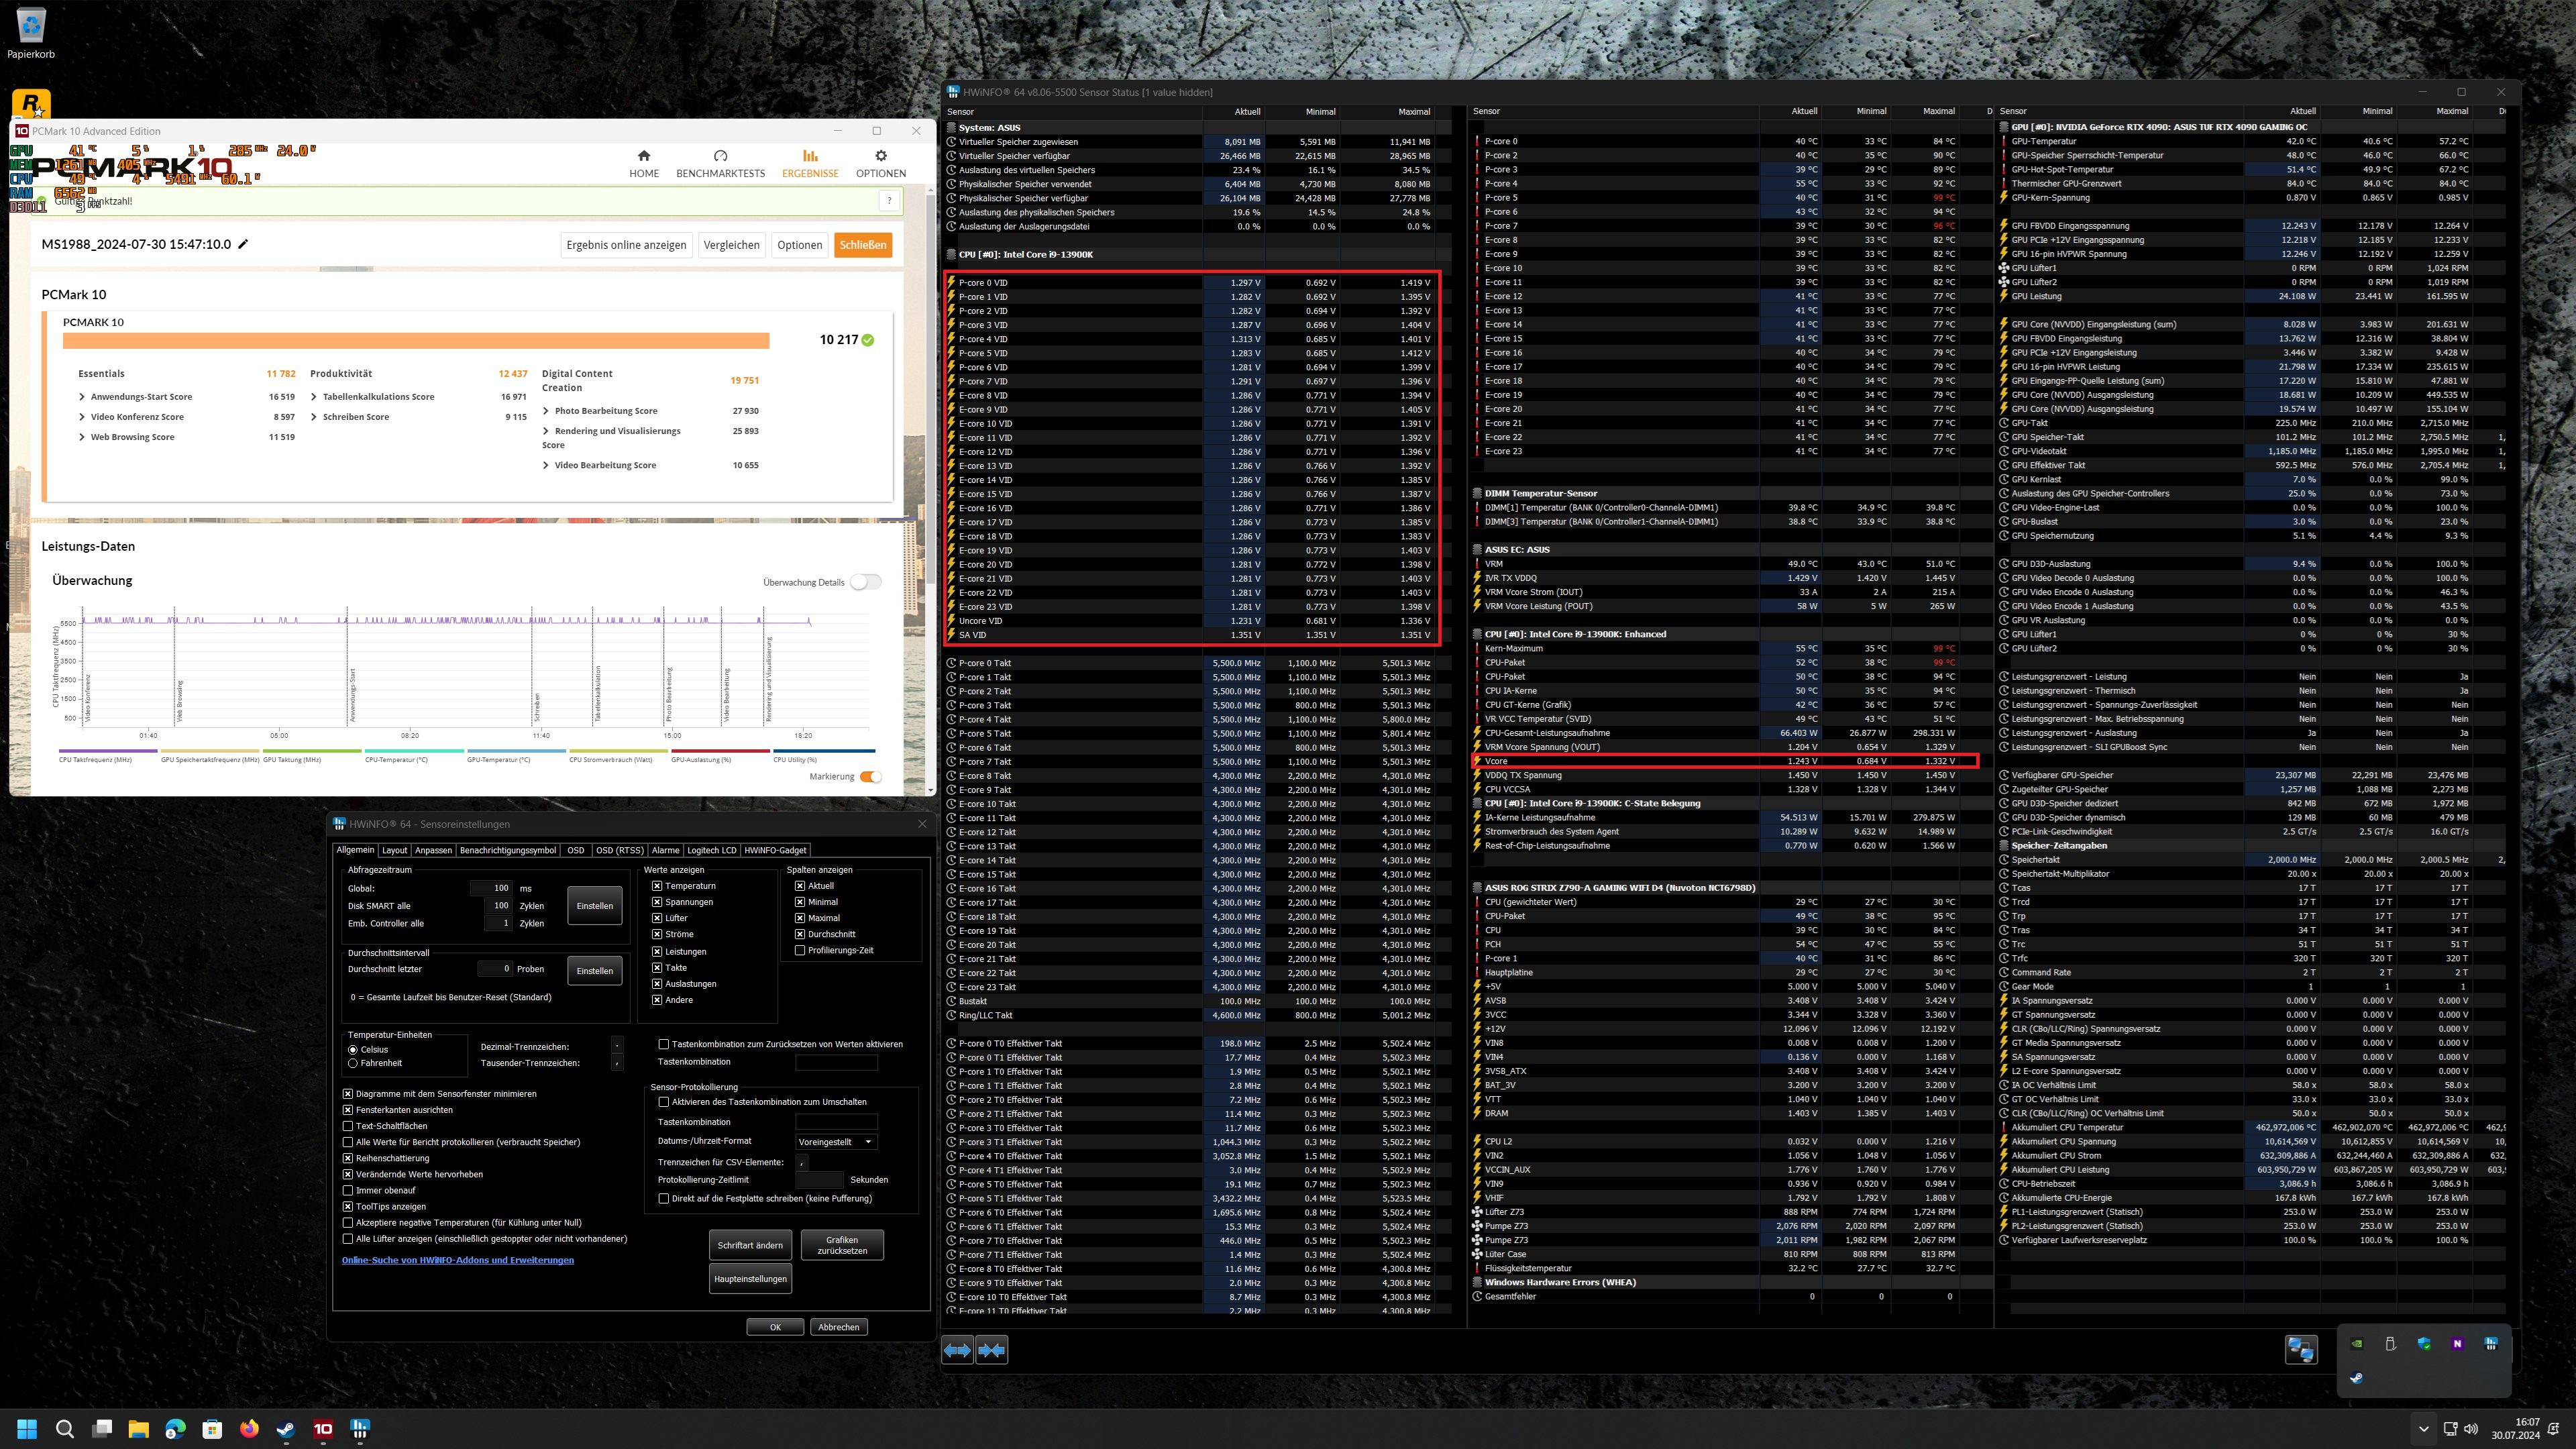Open Alarme tab
The image size is (2576, 1449).
coord(666,850)
